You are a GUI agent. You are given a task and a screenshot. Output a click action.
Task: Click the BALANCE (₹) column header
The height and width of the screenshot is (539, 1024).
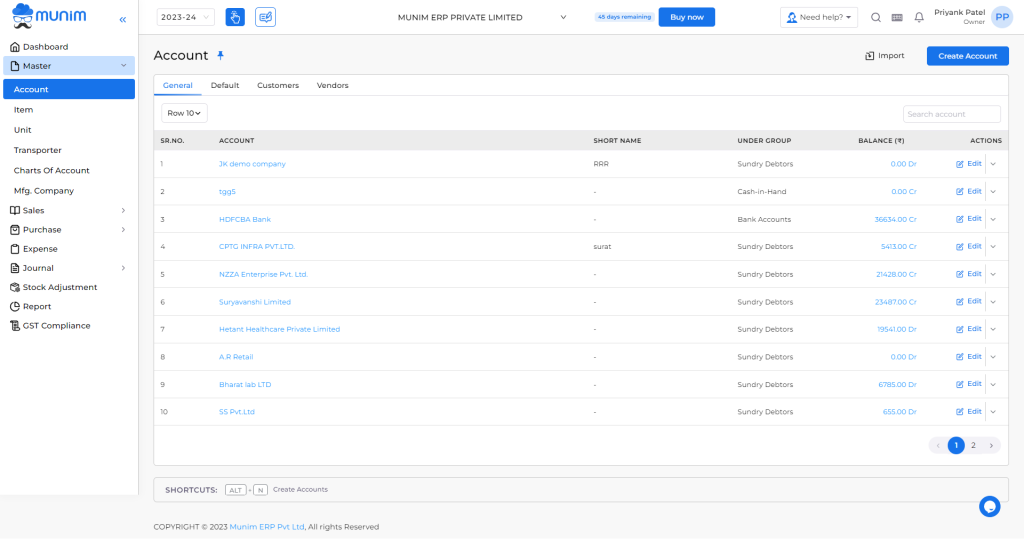coord(881,140)
